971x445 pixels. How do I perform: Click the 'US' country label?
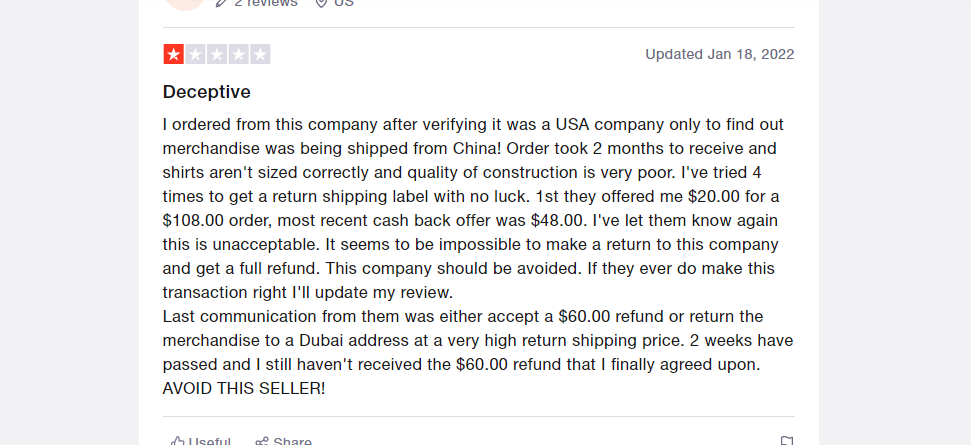[344, 3]
